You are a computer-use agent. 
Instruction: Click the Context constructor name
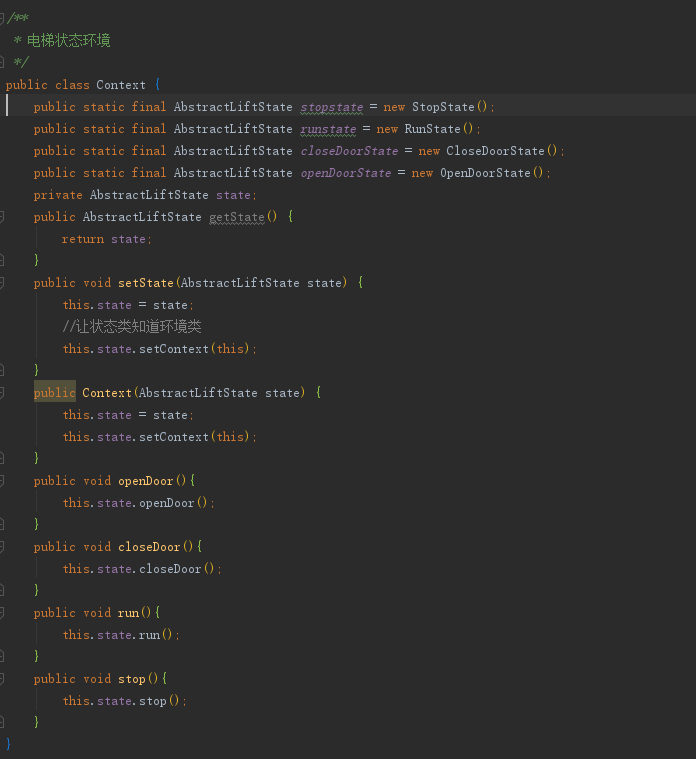(107, 393)
